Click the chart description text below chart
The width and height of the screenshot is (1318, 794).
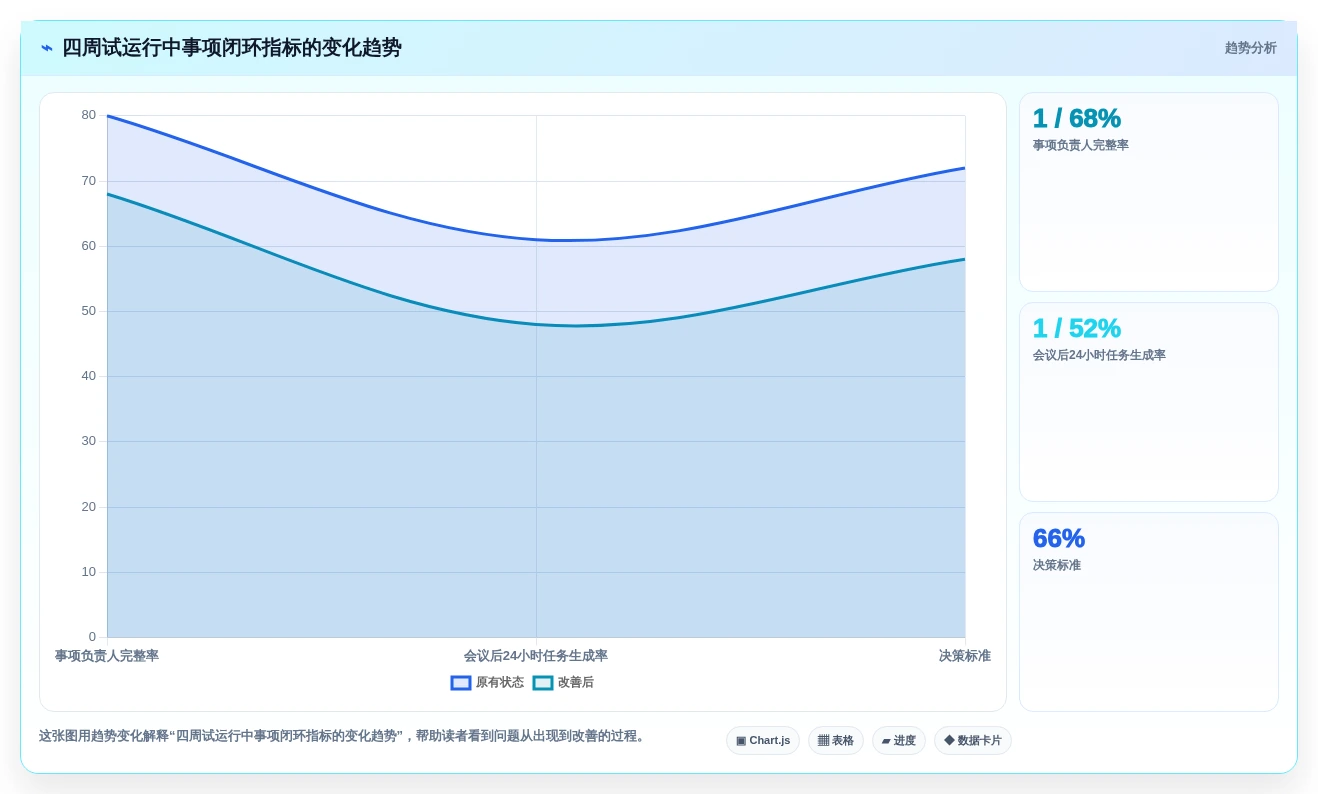(x=344, y=736)
